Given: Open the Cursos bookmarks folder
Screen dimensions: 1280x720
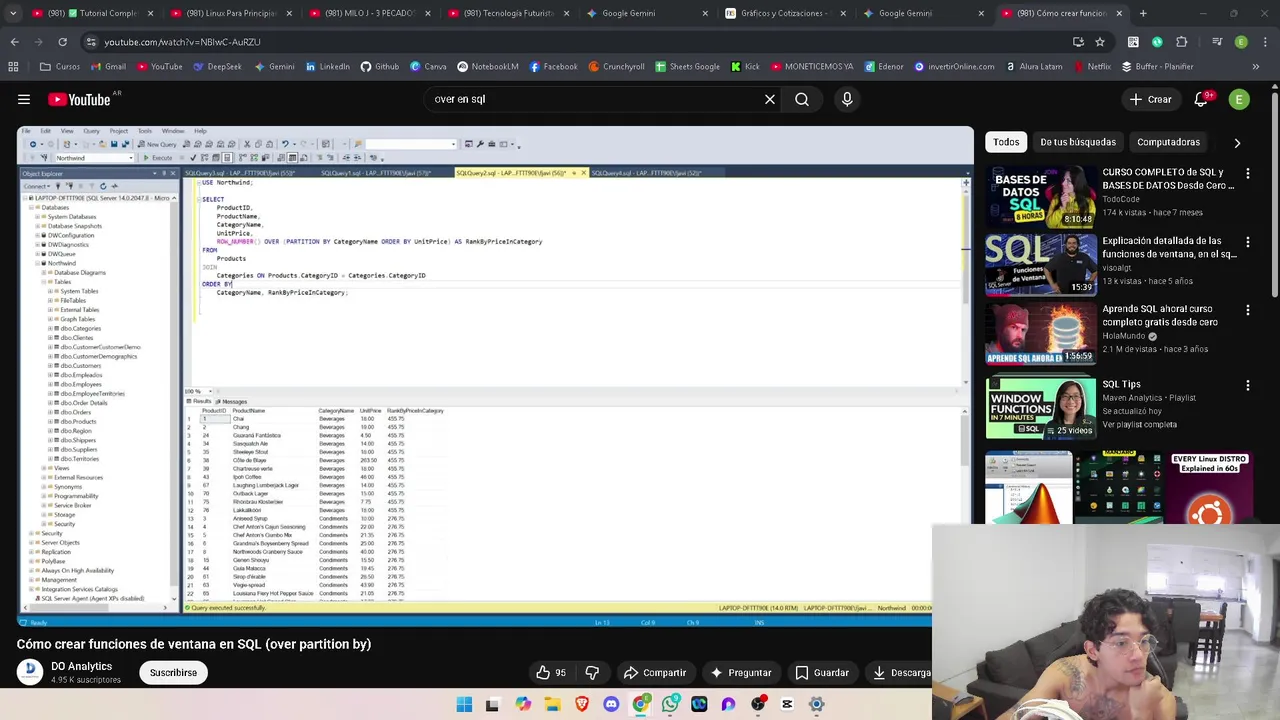Looking at the screenshot, I should 60,67.
